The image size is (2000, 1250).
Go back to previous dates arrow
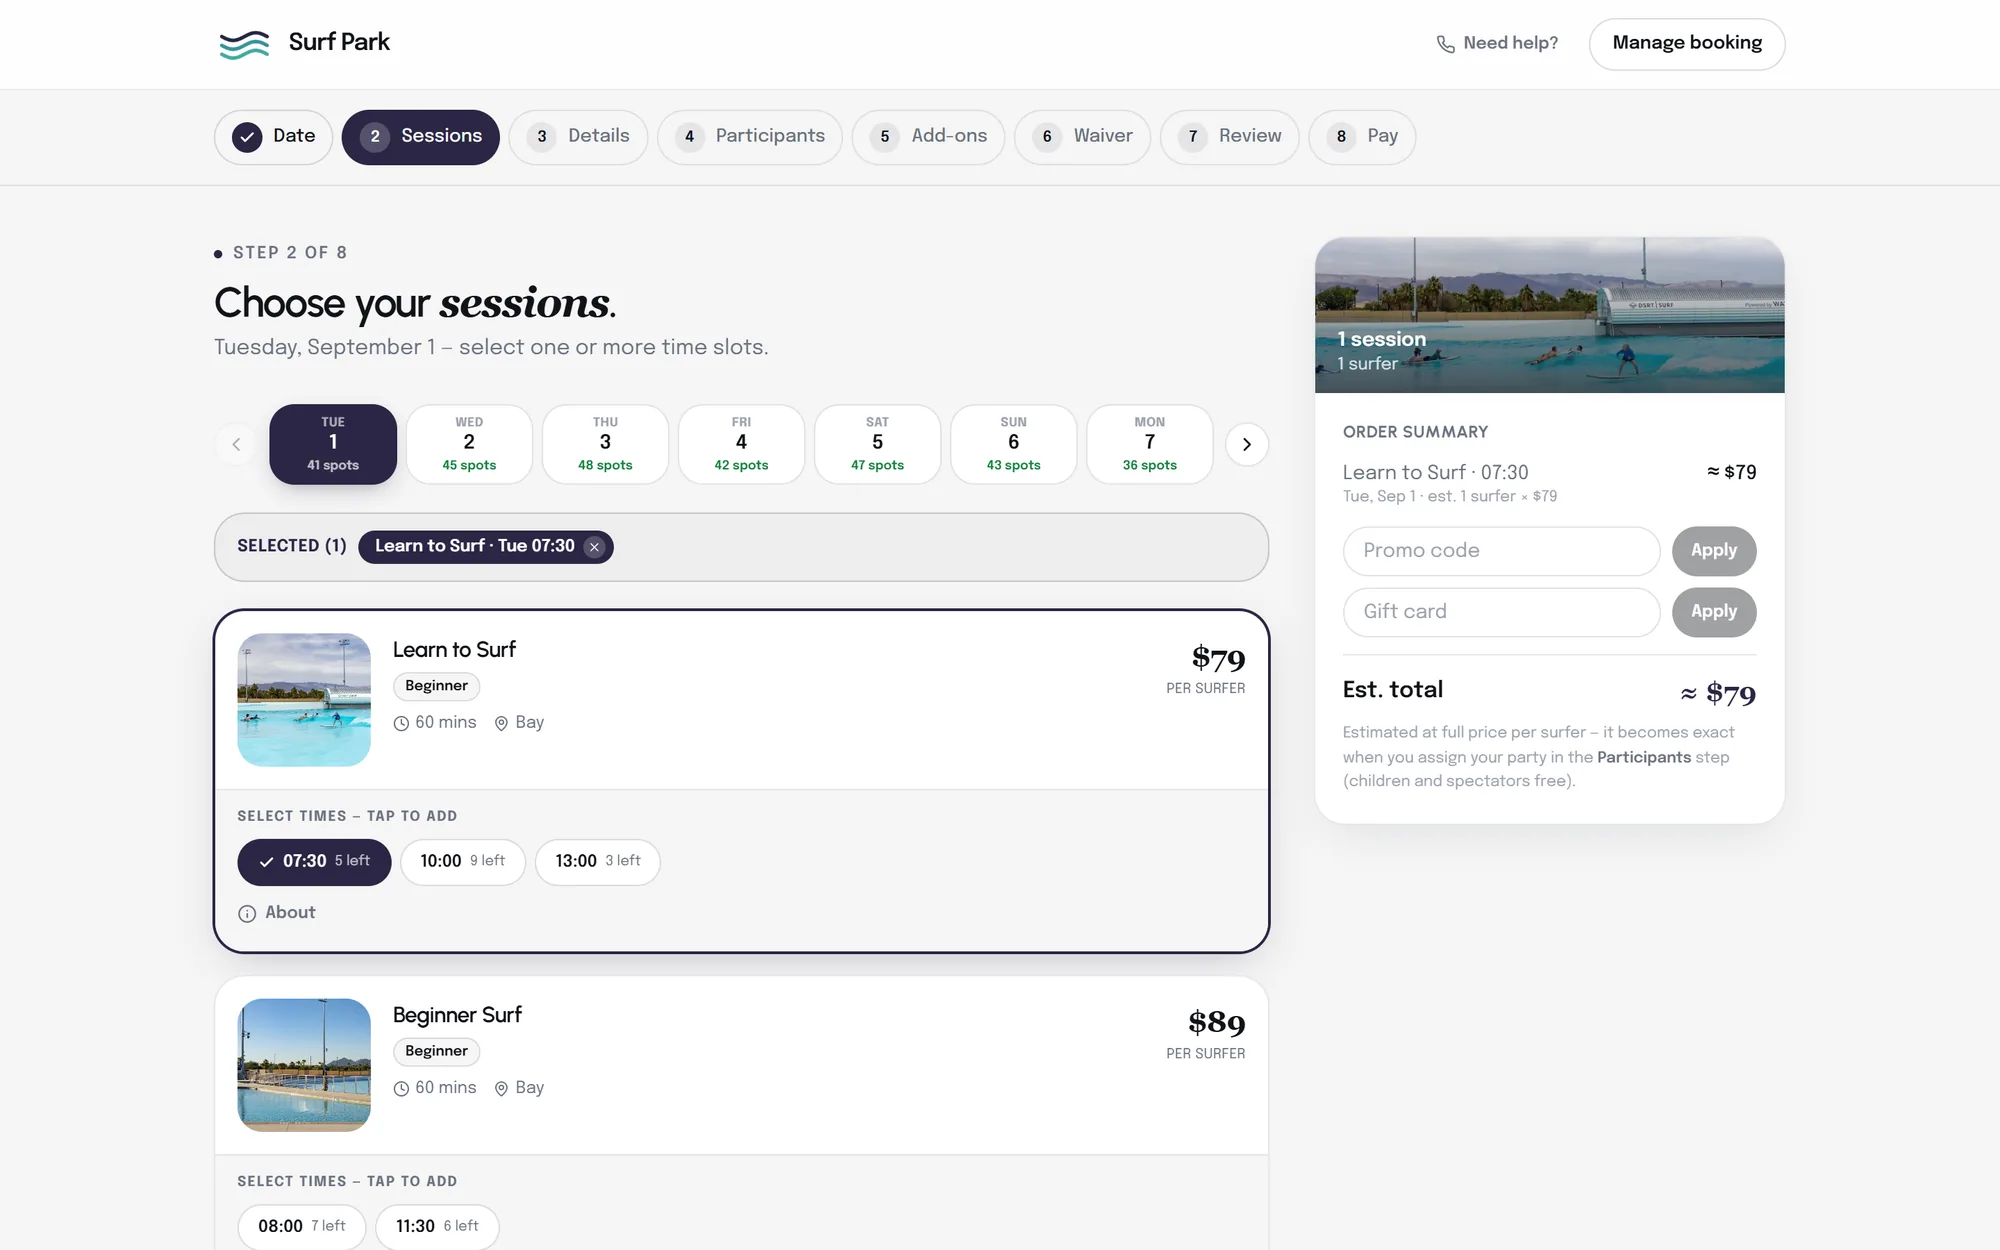[236, 445]
